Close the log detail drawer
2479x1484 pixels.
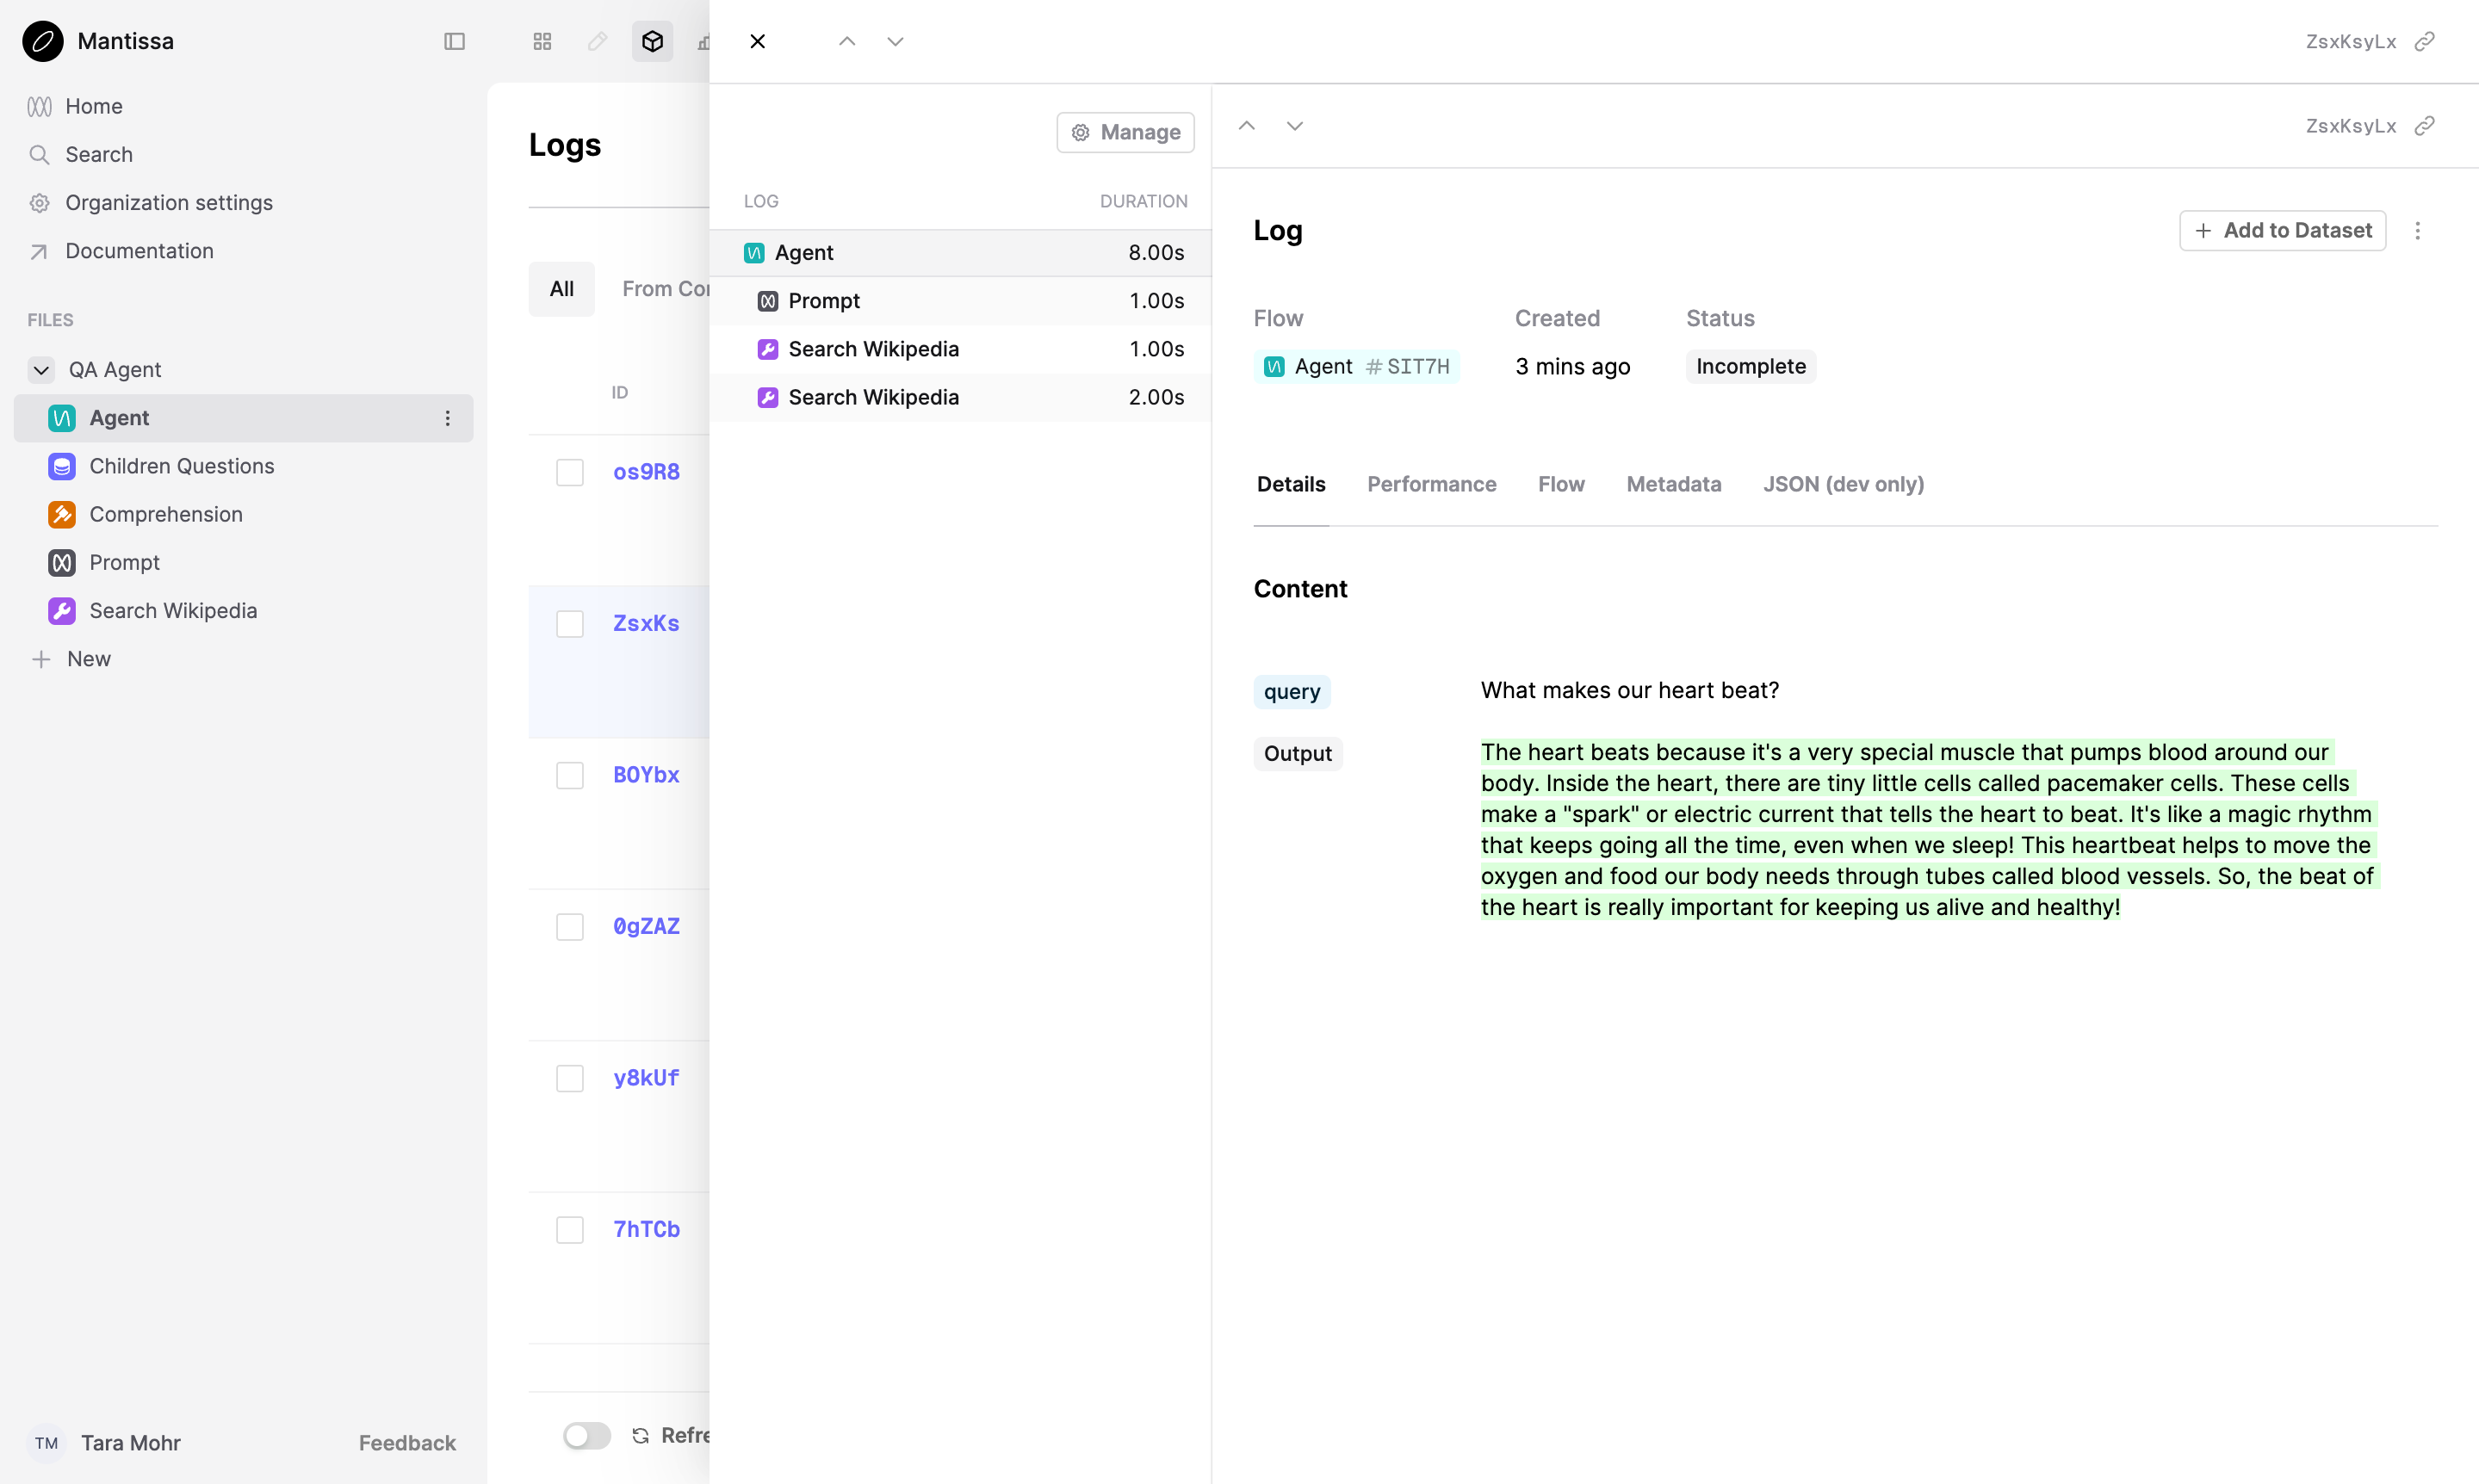(x=757, y=41)
